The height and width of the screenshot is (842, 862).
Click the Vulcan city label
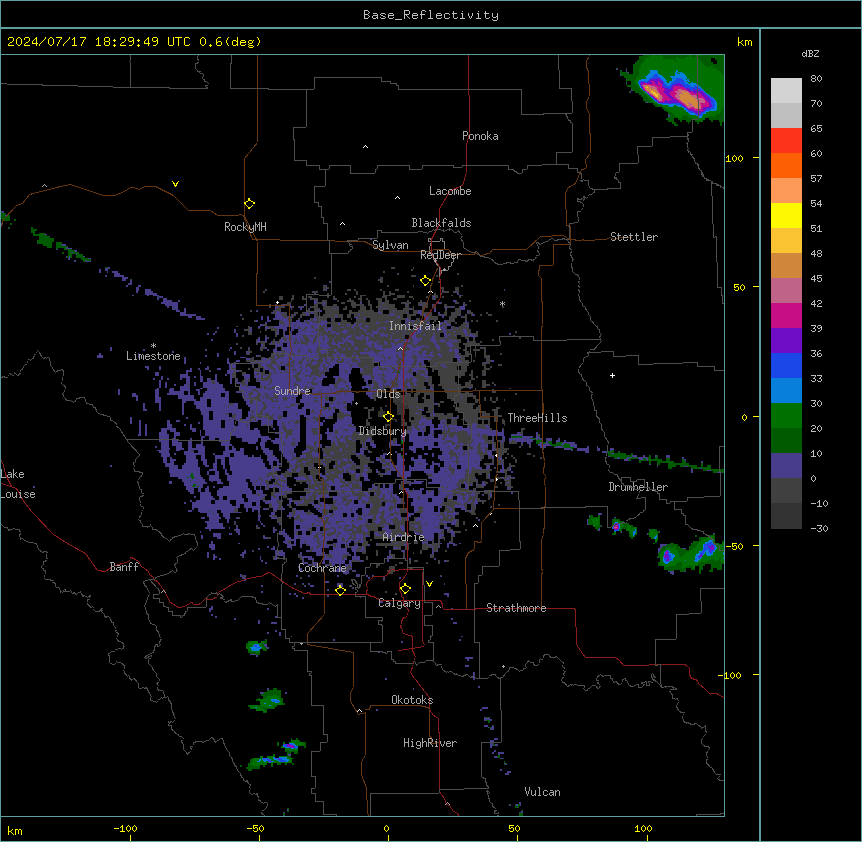pyautogui.click(x=542, y=792)
